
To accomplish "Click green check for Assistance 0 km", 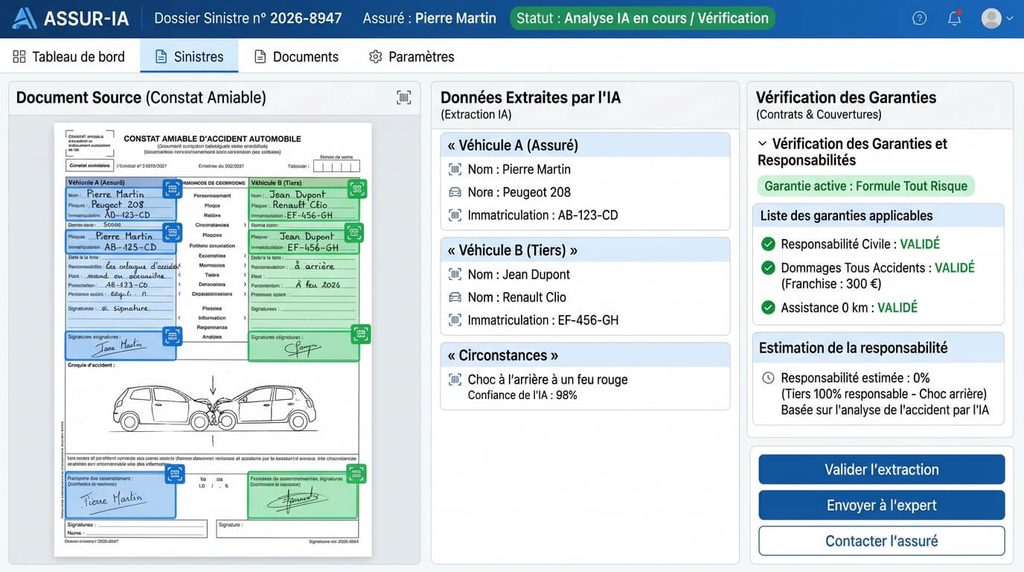I will pyautogui.click(x=768, y=308).
